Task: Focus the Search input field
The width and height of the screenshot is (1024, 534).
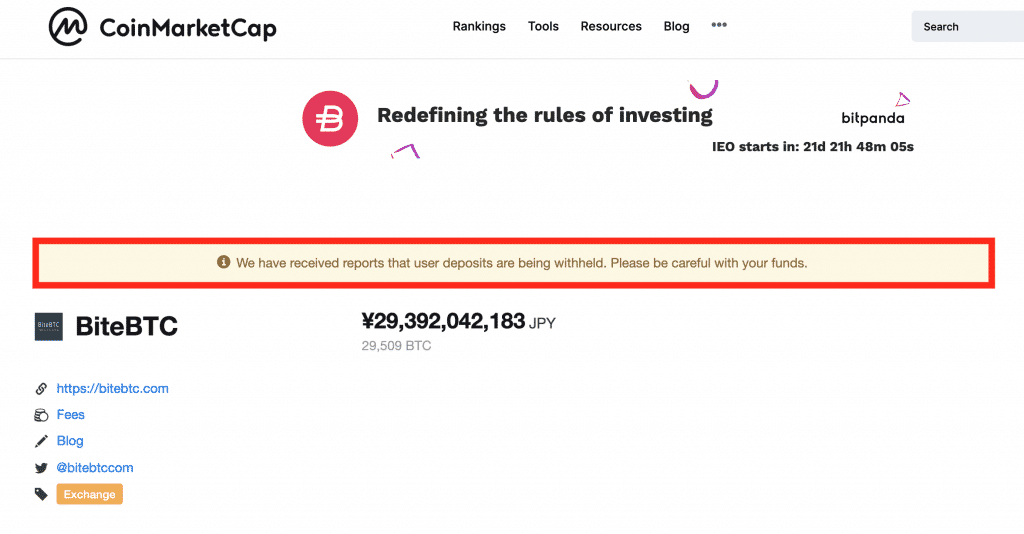Action: point(968,27)
